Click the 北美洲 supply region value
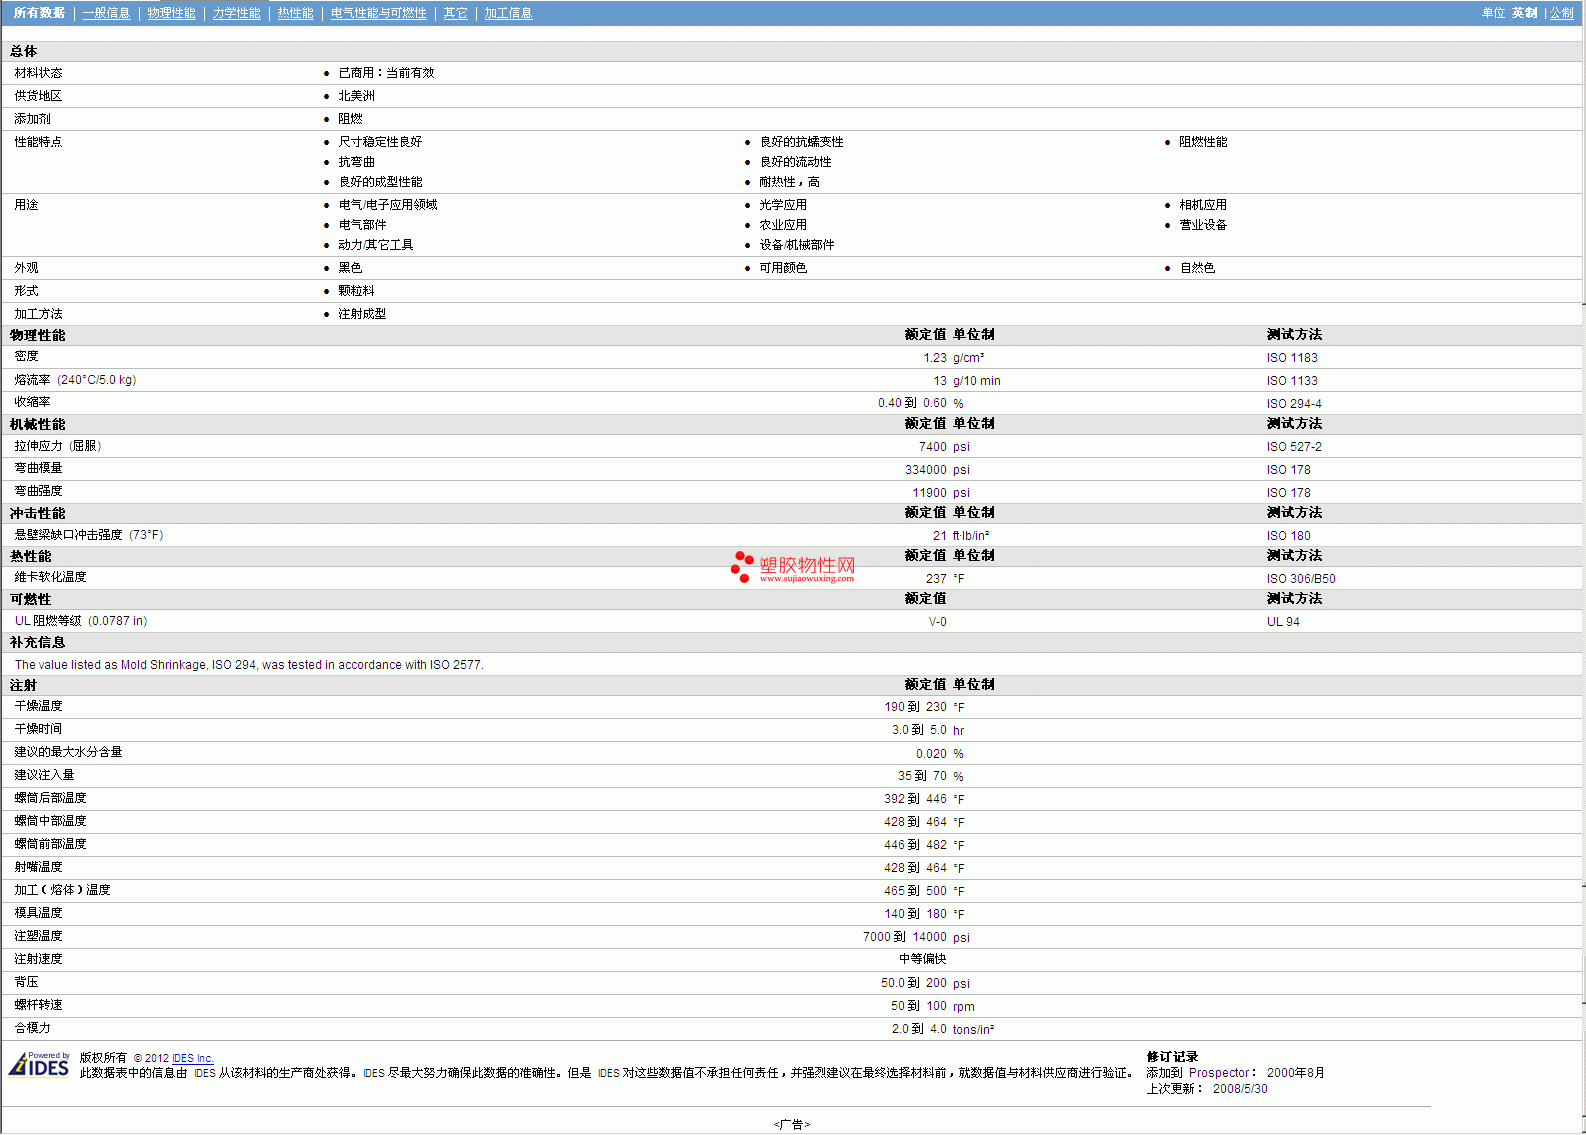This screenshot has height=1135, width=1586. [356, 96]
